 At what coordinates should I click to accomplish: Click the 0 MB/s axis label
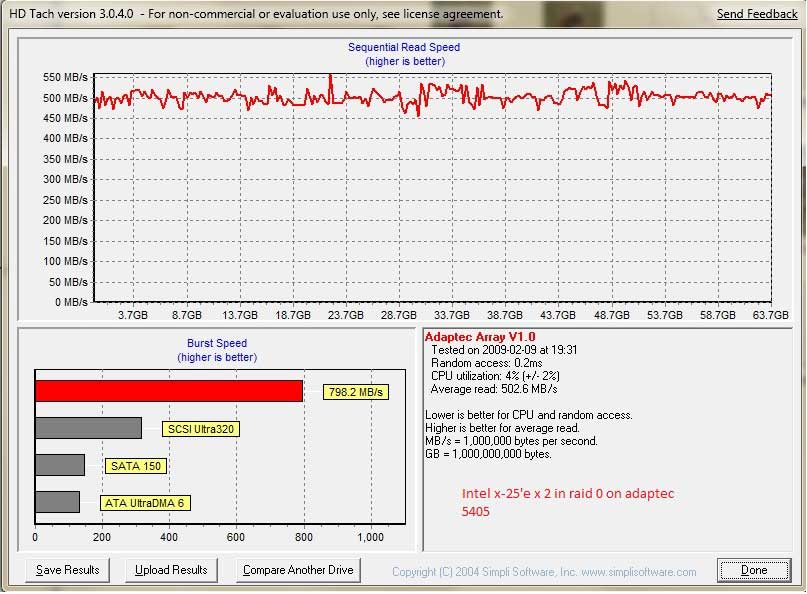[71, 302]
